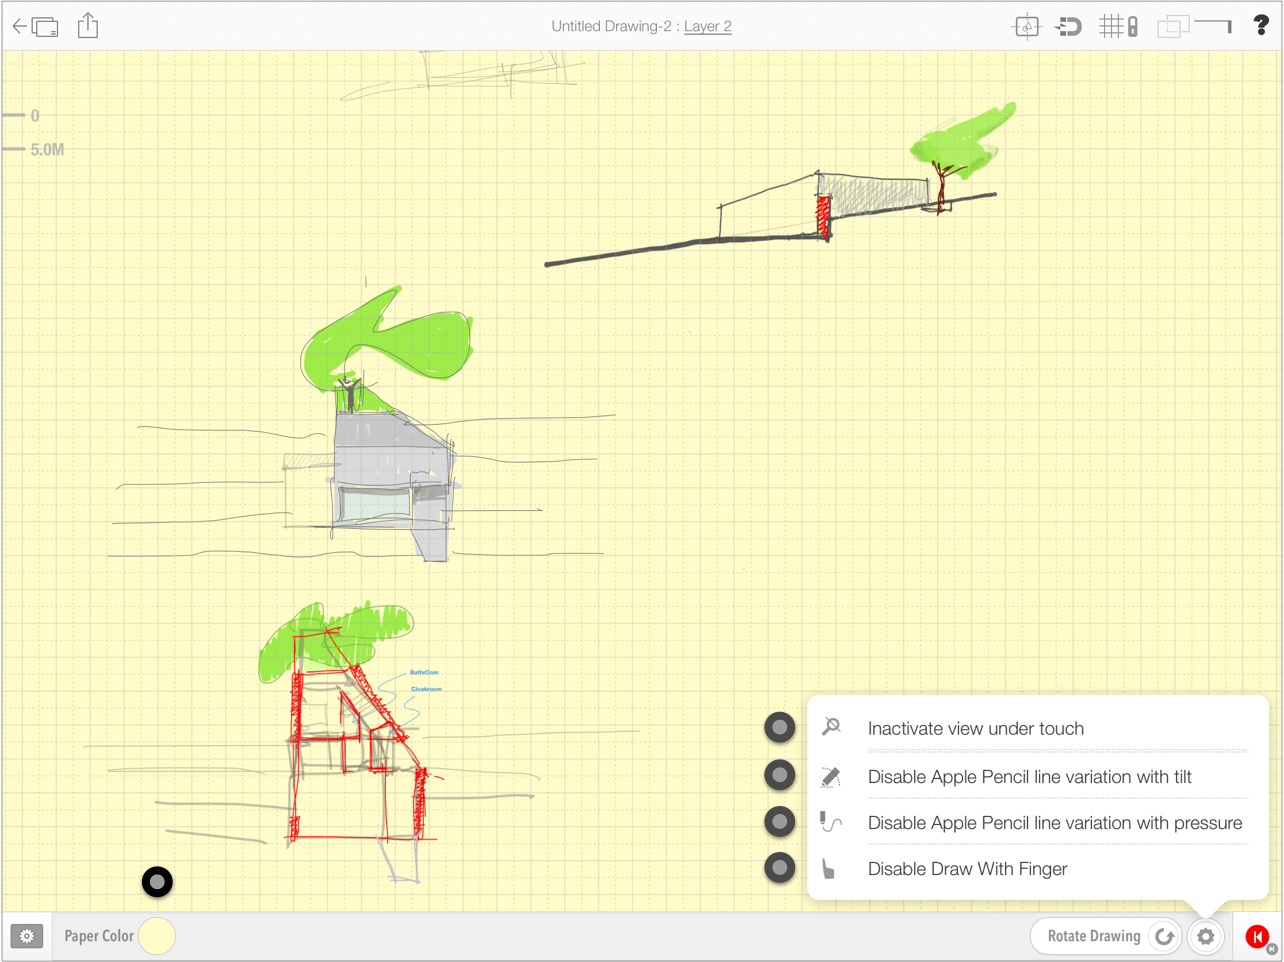This screenshot has height=962, width=1284.
Task: Toggle Disable Draw With Finger option
Action: 780,868
